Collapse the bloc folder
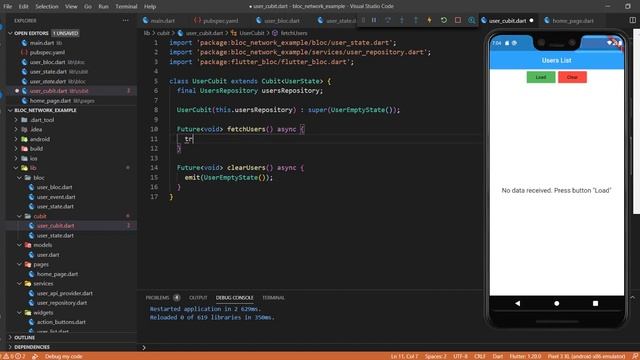 pyautogui.click(x=19, y=178)
